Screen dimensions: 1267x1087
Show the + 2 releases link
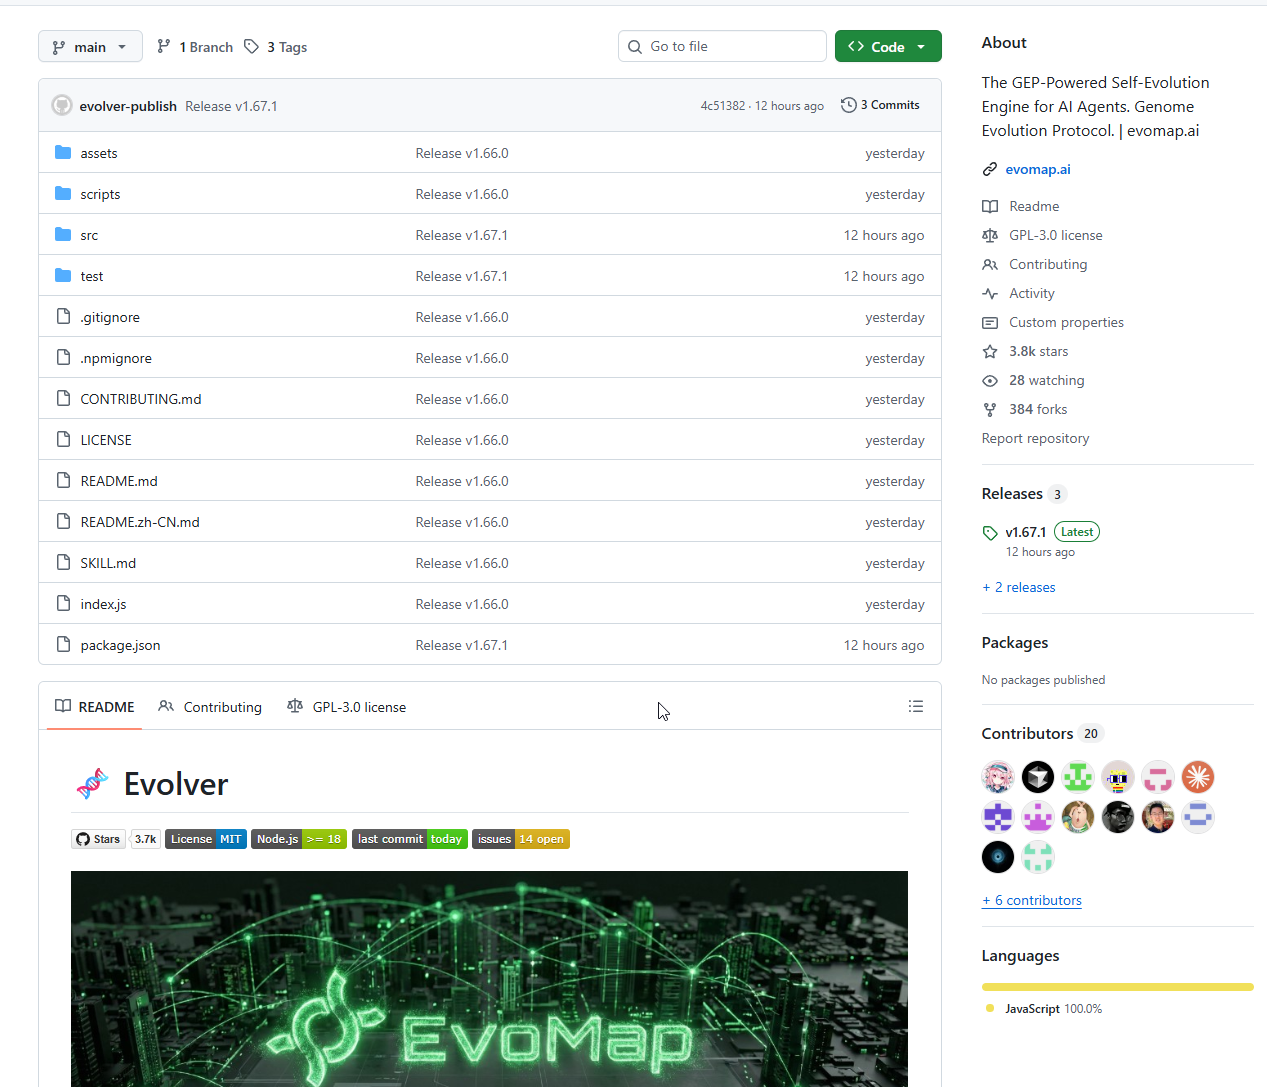coord(1019,587)
